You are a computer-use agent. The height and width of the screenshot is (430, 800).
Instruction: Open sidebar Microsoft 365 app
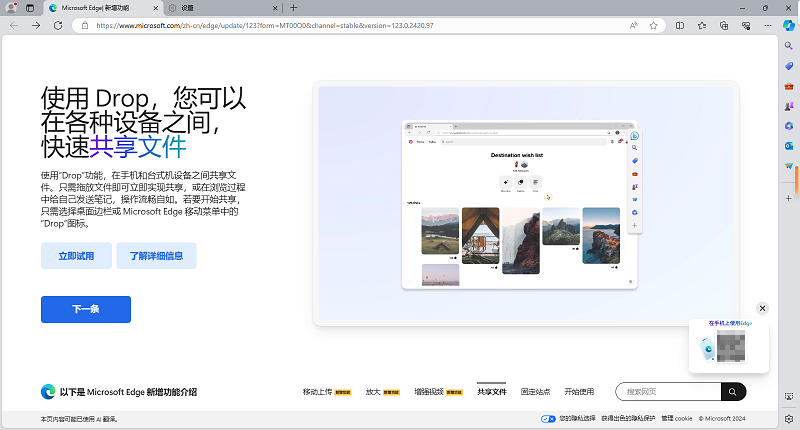coord(789,126)
